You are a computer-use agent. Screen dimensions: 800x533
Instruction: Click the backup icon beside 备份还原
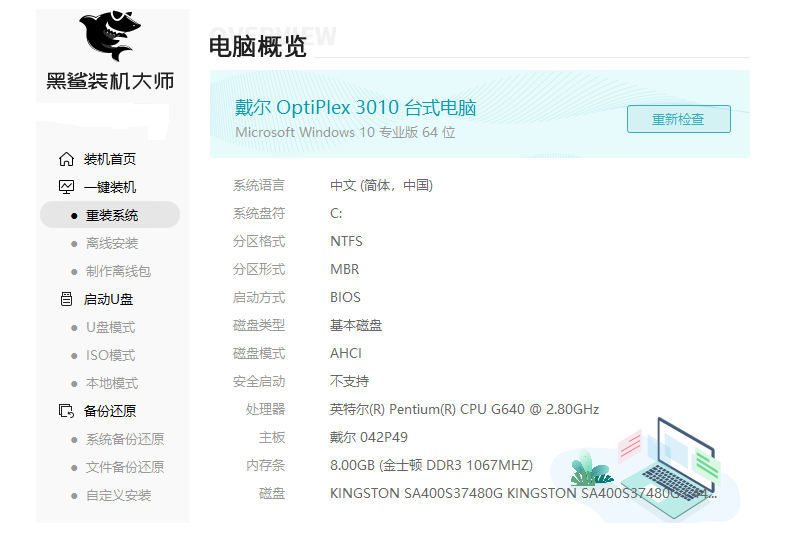coord(66,411)
